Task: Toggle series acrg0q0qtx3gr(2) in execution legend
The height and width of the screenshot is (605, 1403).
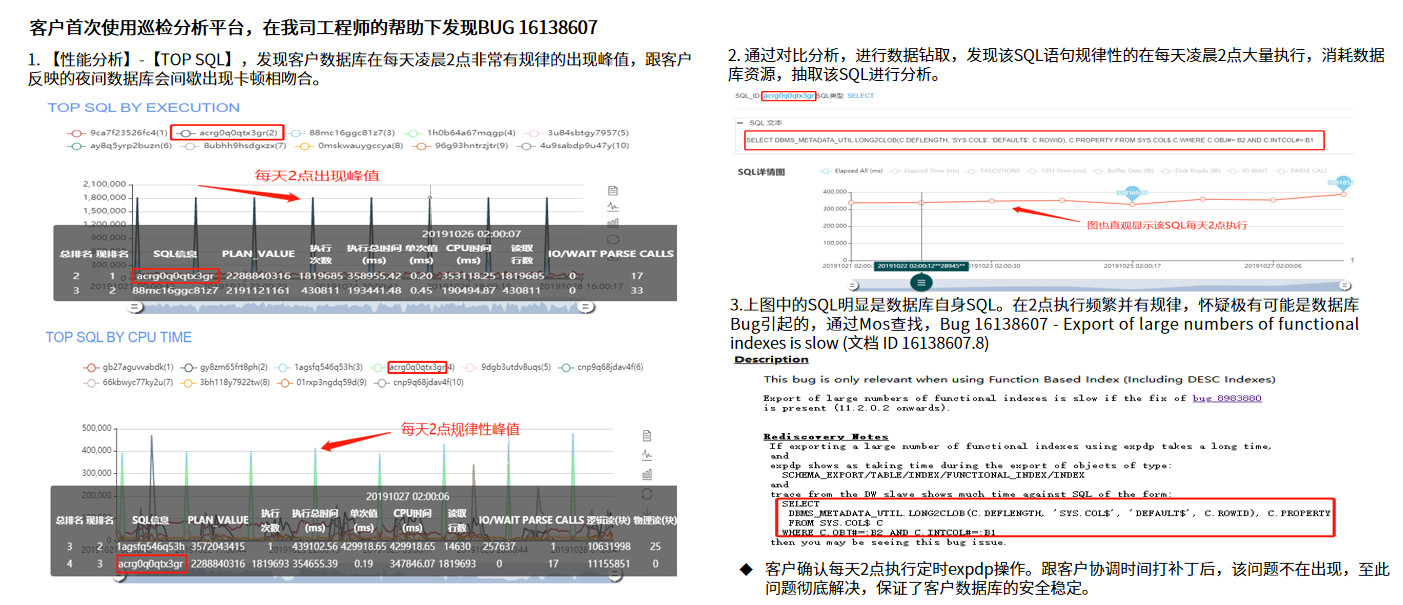Action: (x=227, y=132)
